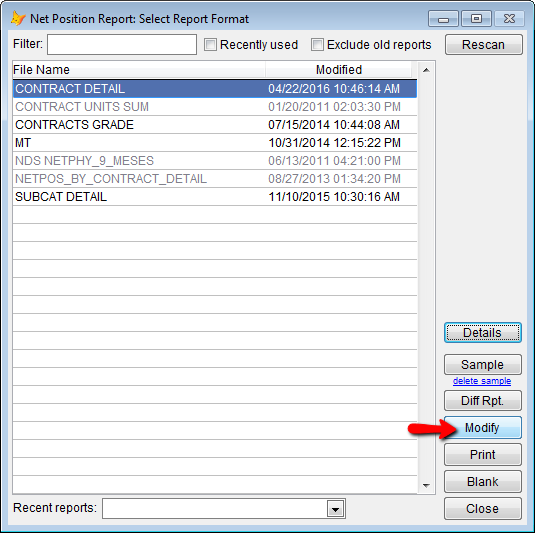Click the date 10/31/2014 12:15:22 PM
The image size is (535, 533).
tap(334, 143)
